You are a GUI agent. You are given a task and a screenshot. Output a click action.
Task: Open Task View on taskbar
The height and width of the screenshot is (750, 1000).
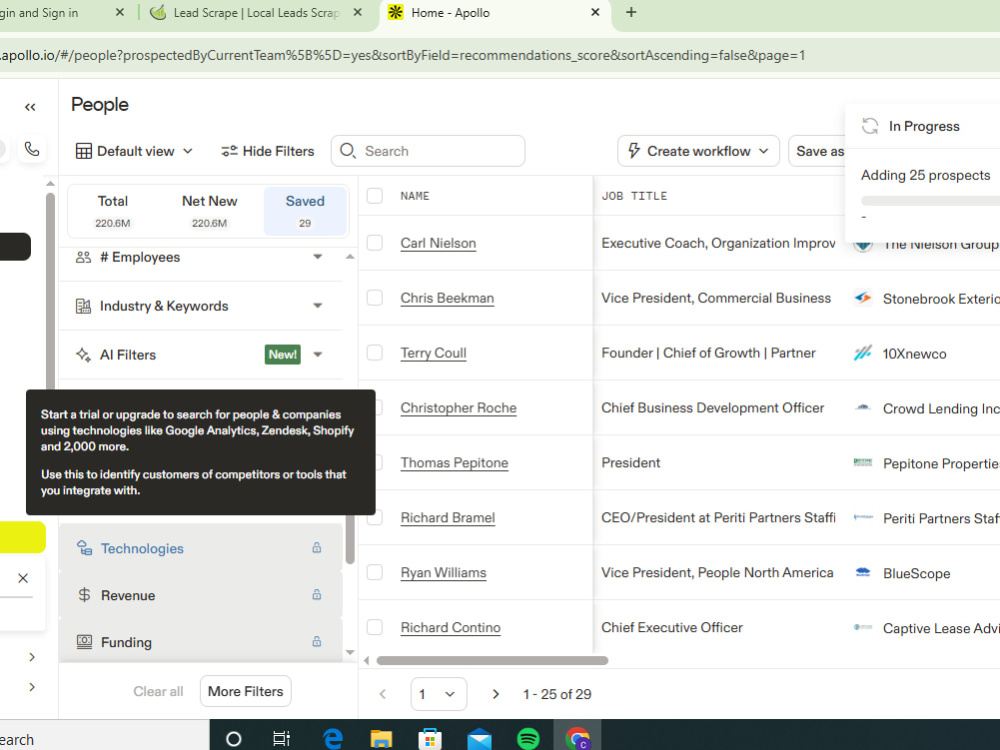[x=281, y=739]
